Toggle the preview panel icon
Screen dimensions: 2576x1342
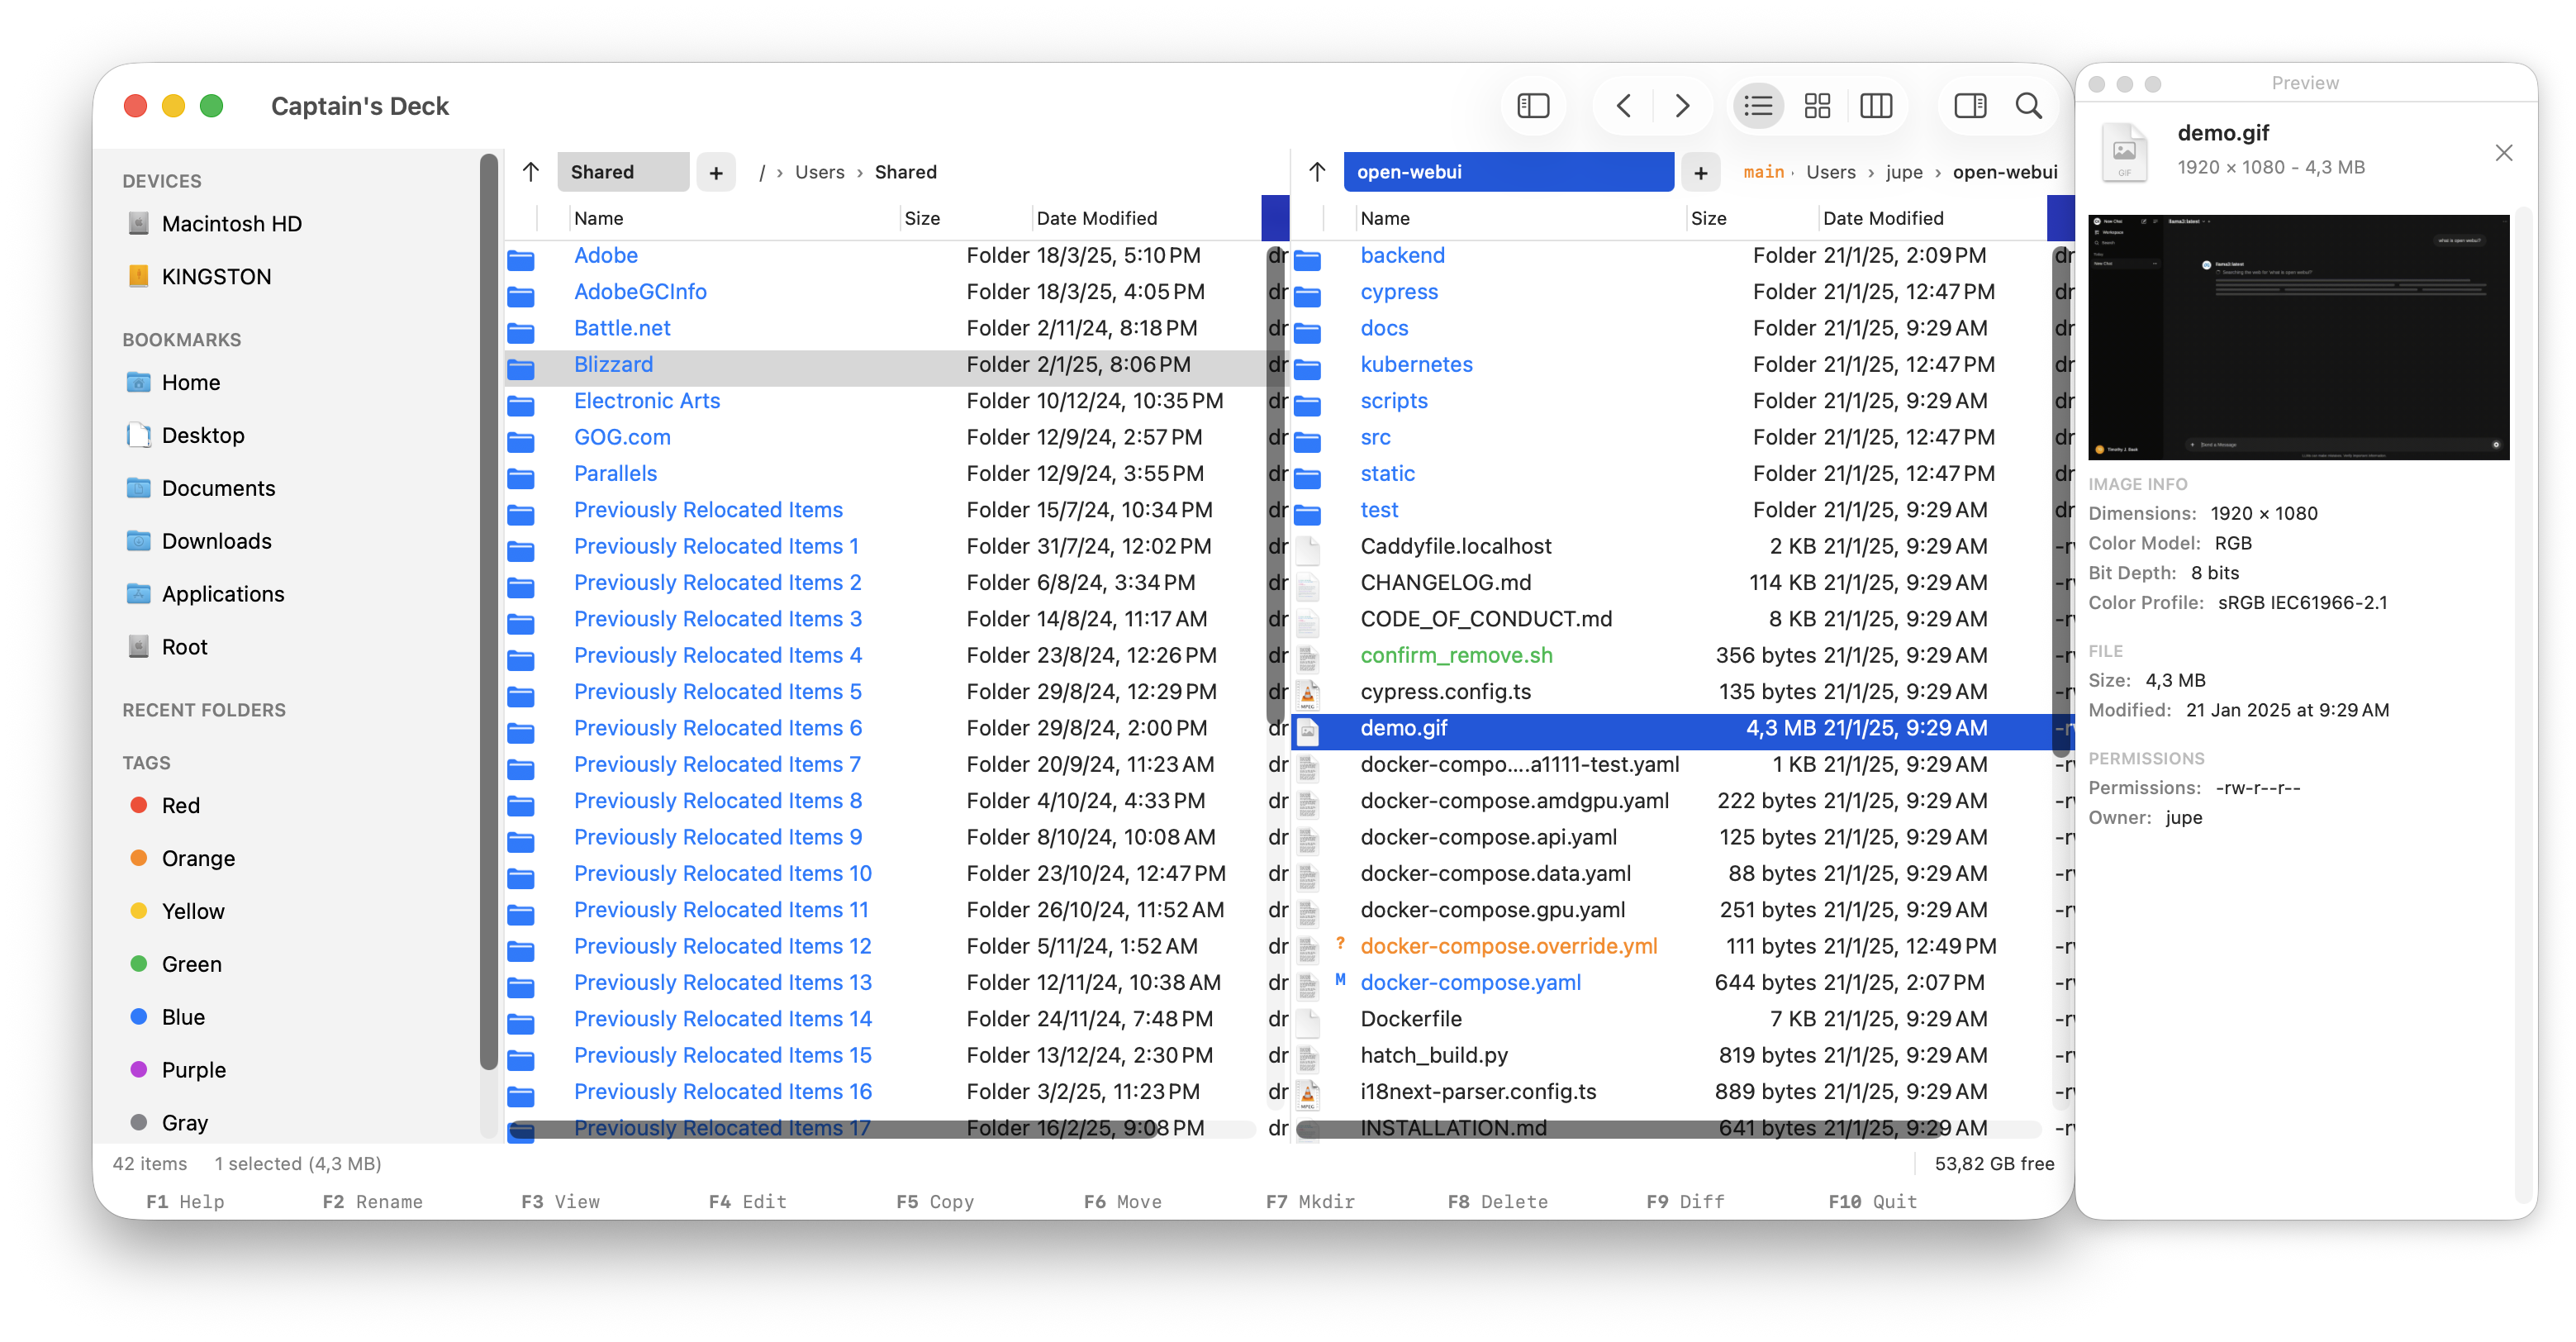[1969, 106]
